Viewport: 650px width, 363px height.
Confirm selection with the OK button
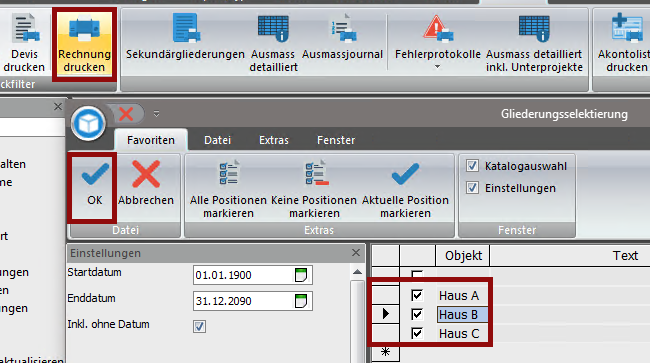pyautogui.click(x=95, y=186)
